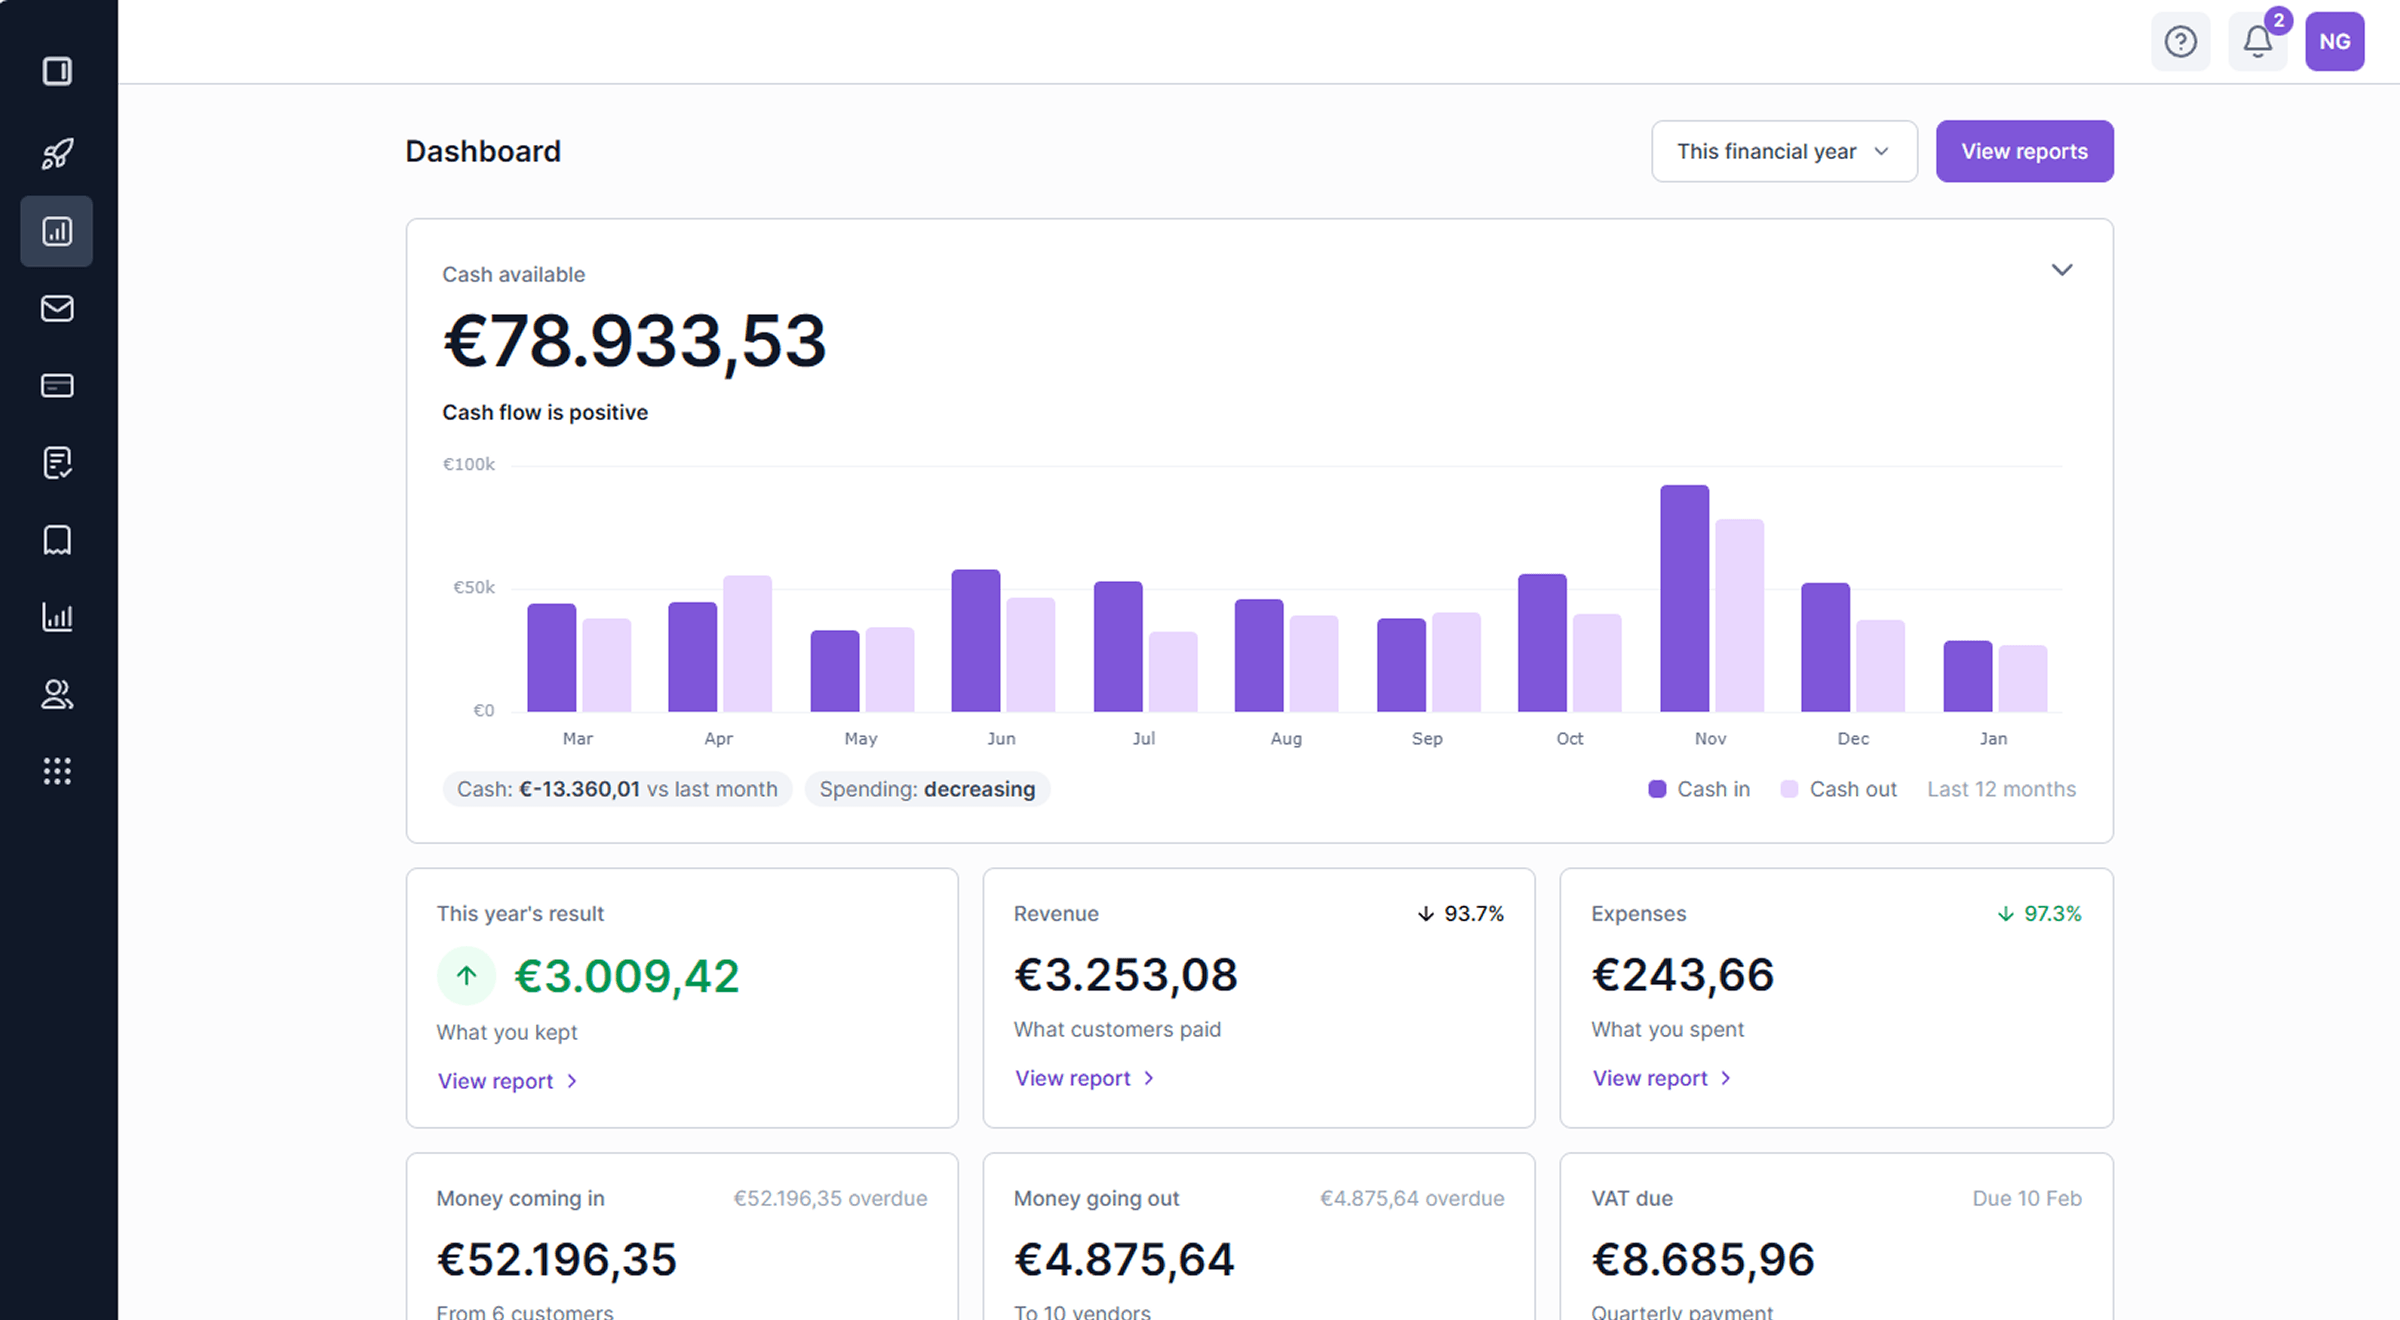The height and width of the screenshot is (1320, 2400).
Task: Open the This financial year dropdown
Action: (x=1784, y=151)
